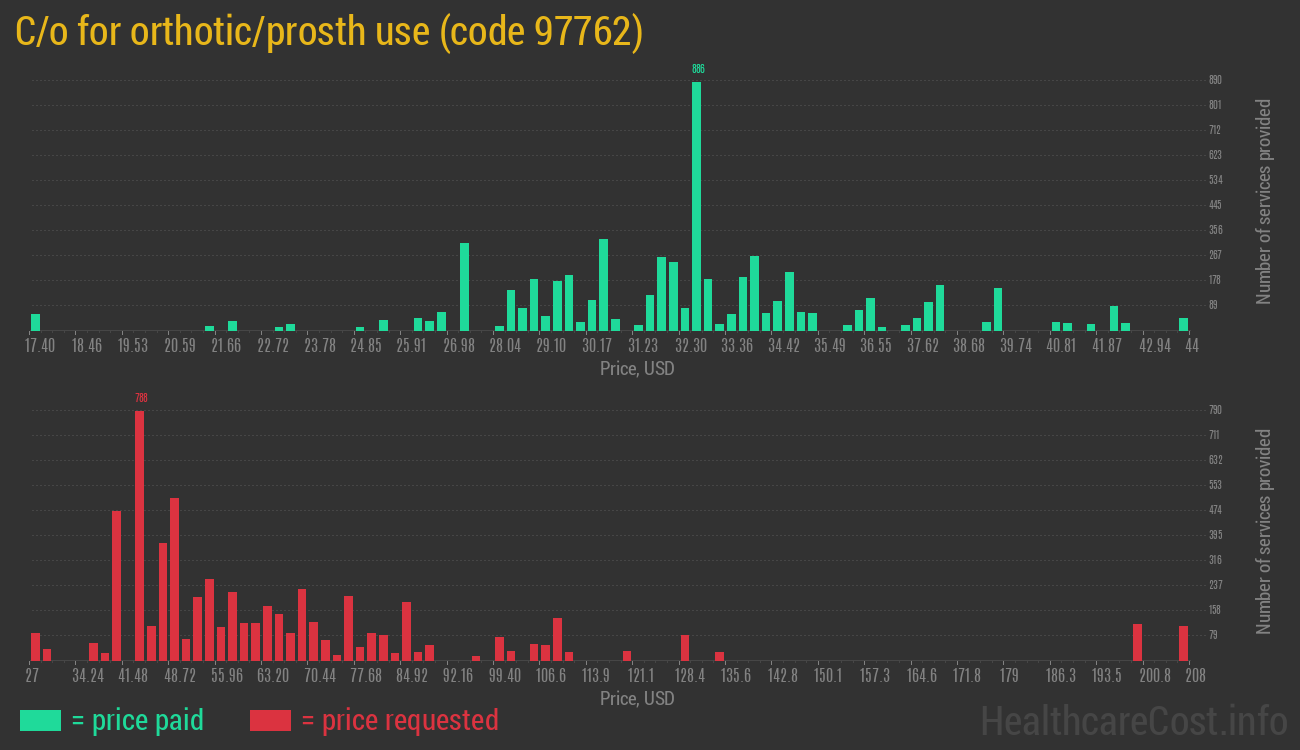Click the leftmost green bar near 17.40
The height and width of the screenshot is (750, 1300).
36,322
